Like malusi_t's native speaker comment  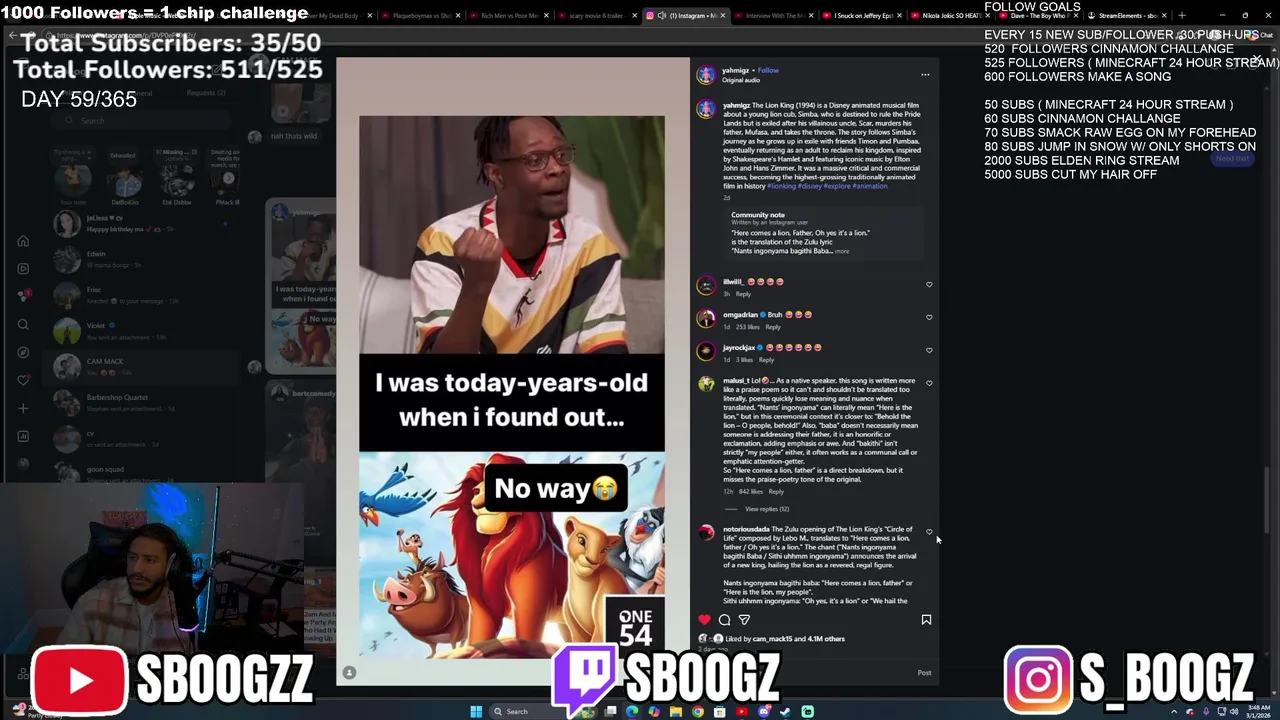(929, 384)
